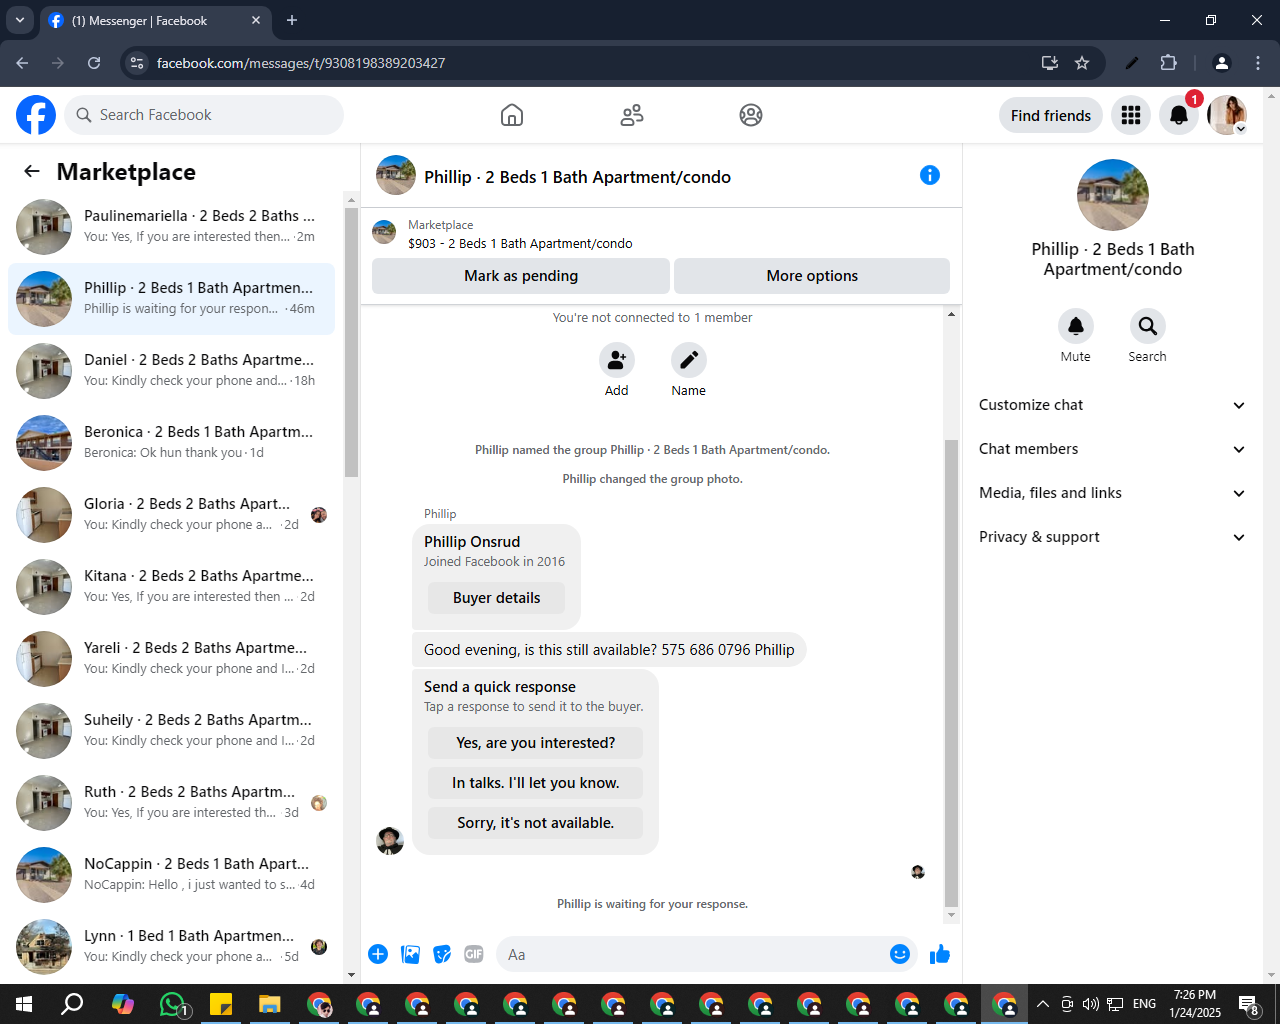Open Paulinemariella 2 Beds 2 Baths chat
This screenshot has height=1024, width=1280.
(172, 227)
